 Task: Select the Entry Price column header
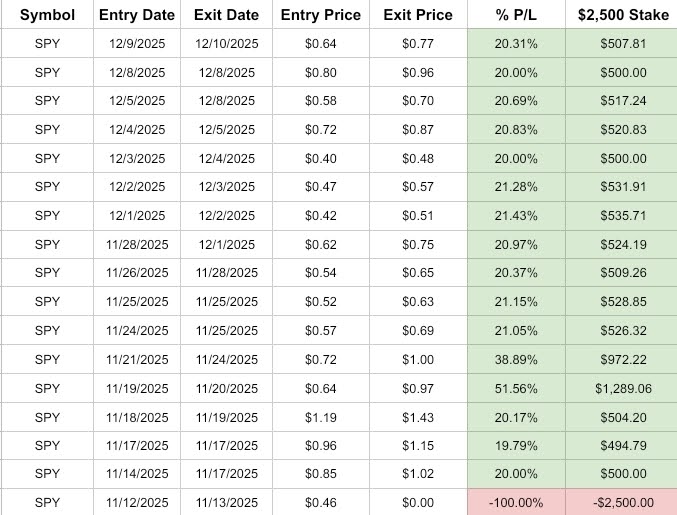coord(321,15)
